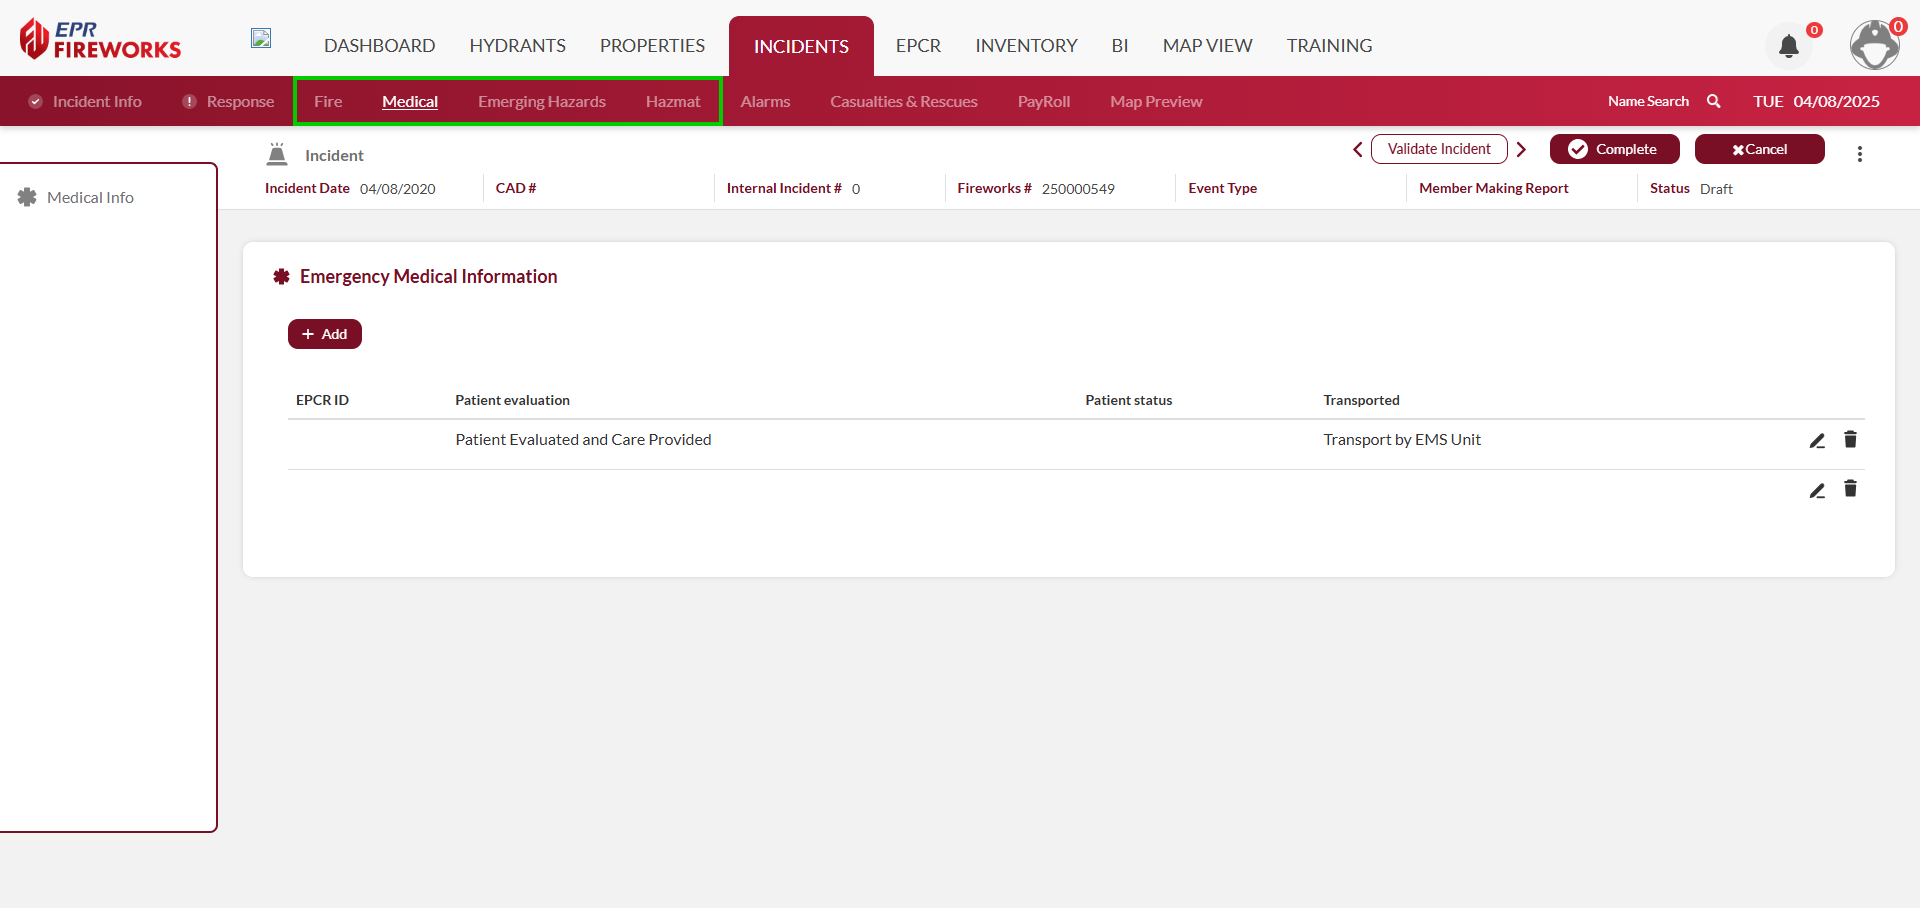The height and width of the screenshot is (908, 1920).
Task: Open the three-dot more options menu
Action: point(1859,154)
